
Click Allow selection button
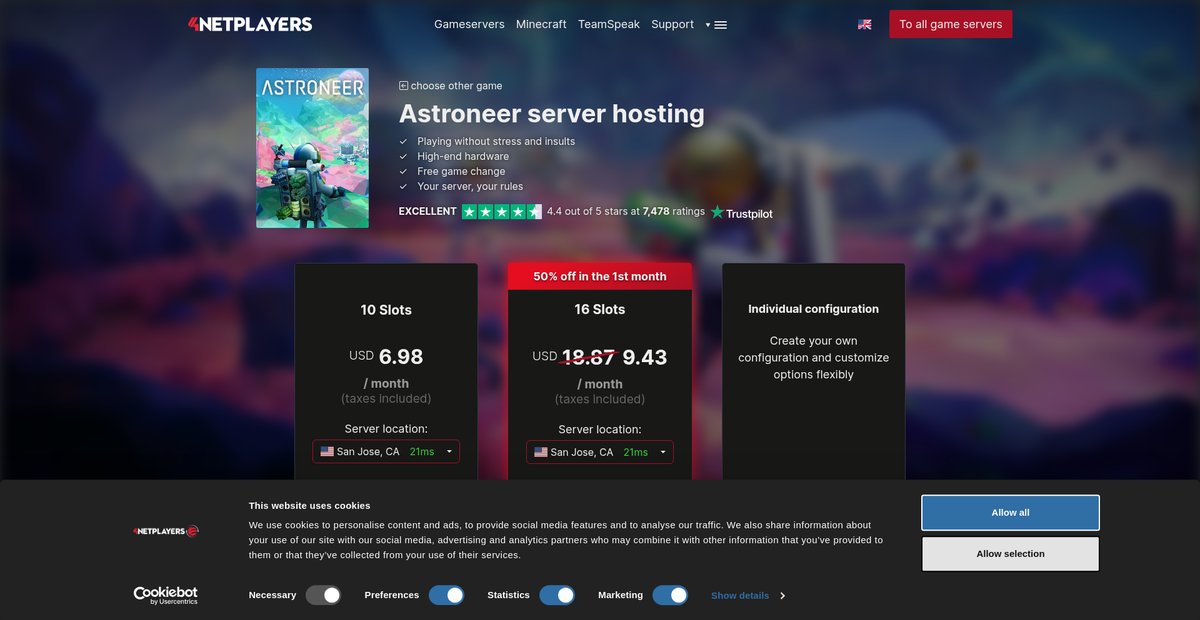point(1010,554)
